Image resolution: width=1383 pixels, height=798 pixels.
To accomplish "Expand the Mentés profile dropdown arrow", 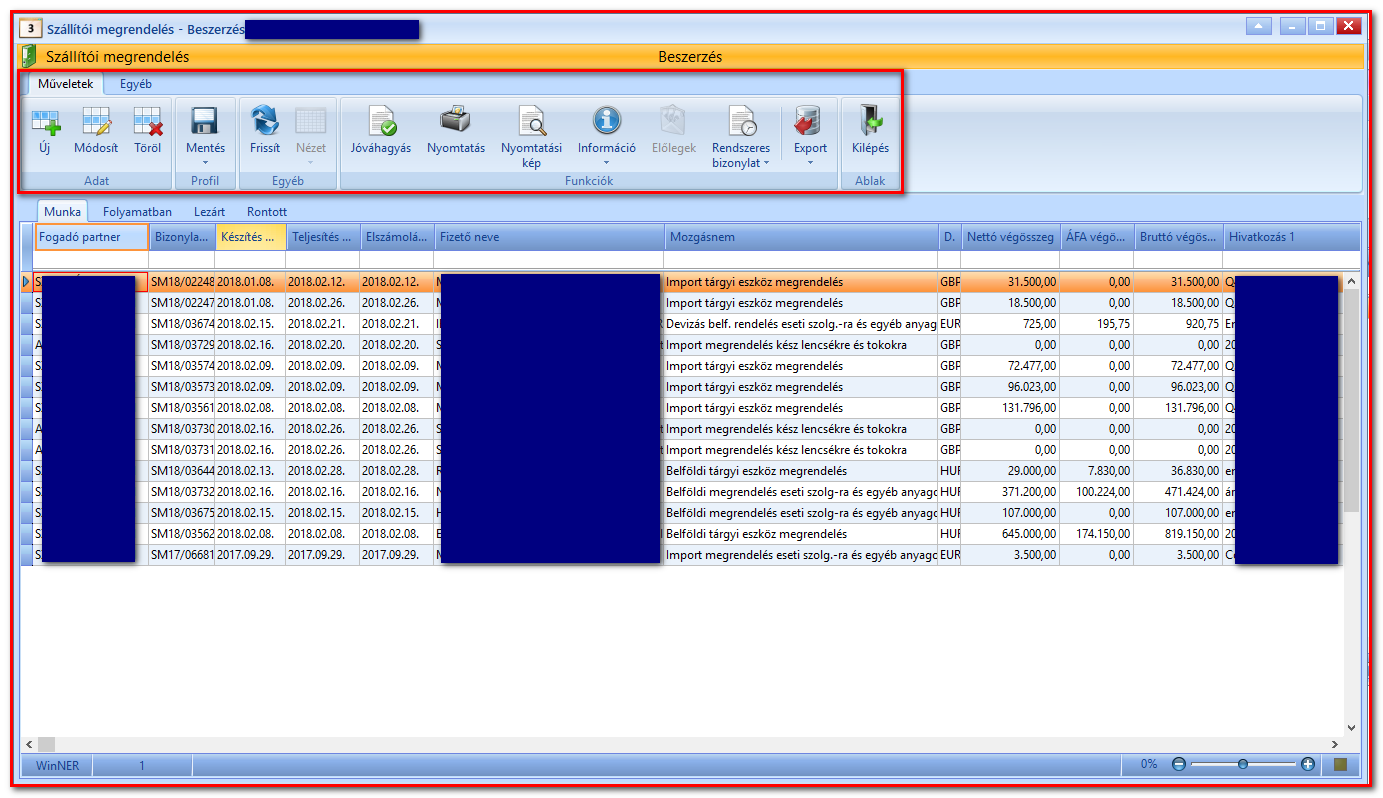I will click(205, 162).
